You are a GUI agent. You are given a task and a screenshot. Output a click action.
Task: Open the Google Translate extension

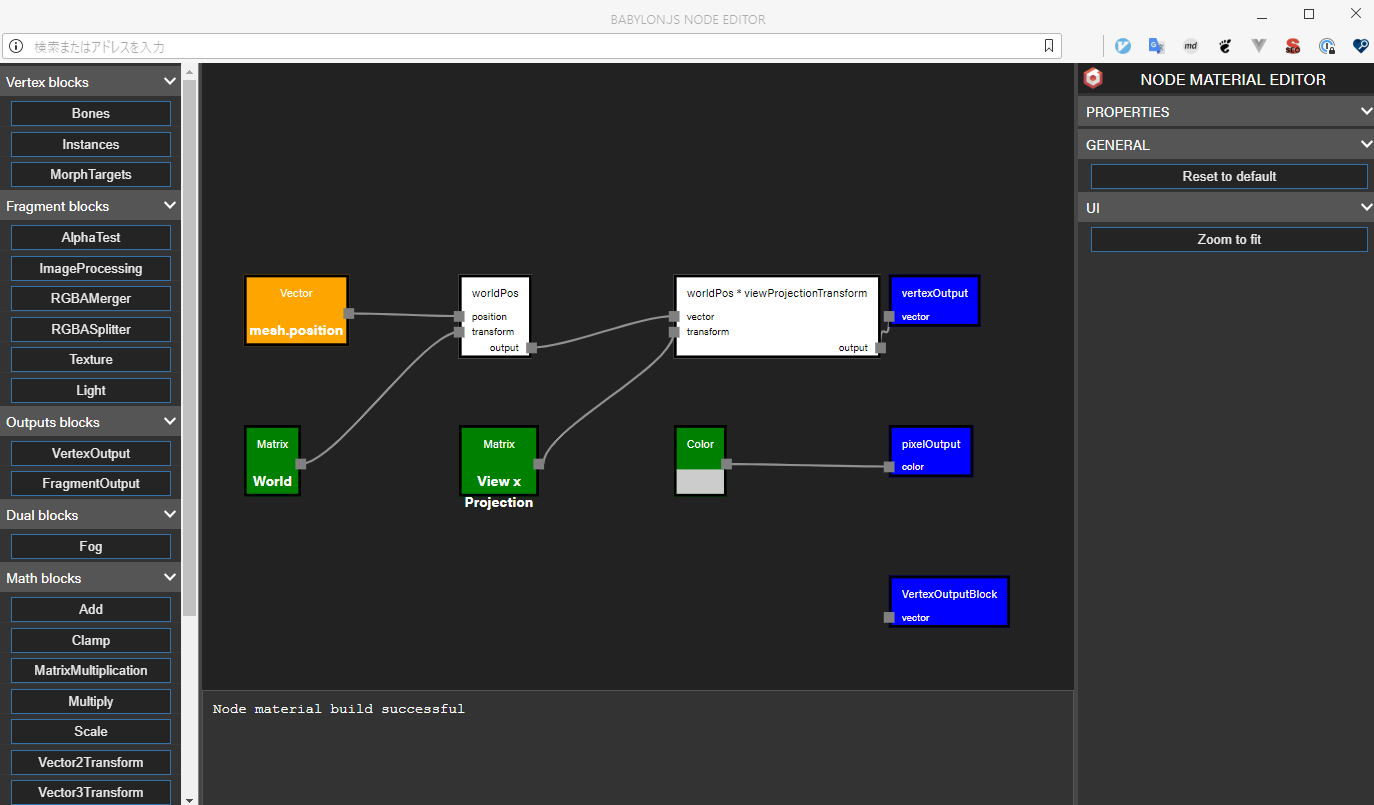click(1157, 46)
